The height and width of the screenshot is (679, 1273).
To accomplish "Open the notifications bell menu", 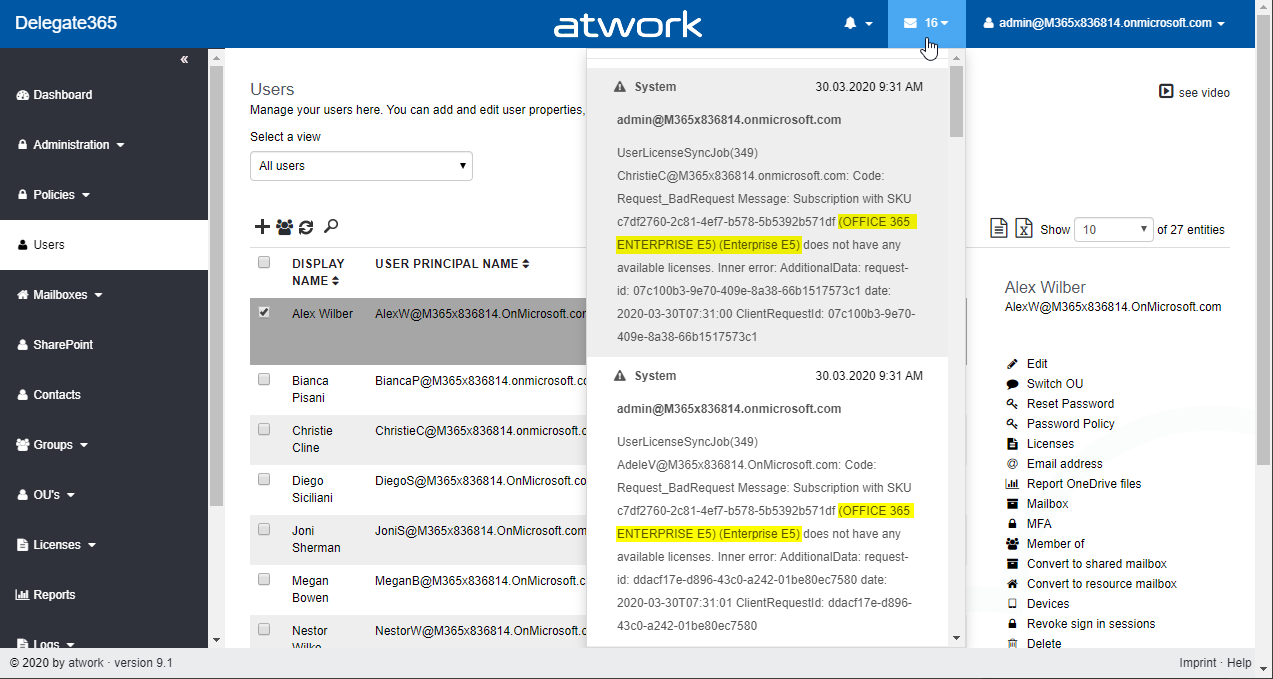I will pyautogui.click(x=858, y=23).
